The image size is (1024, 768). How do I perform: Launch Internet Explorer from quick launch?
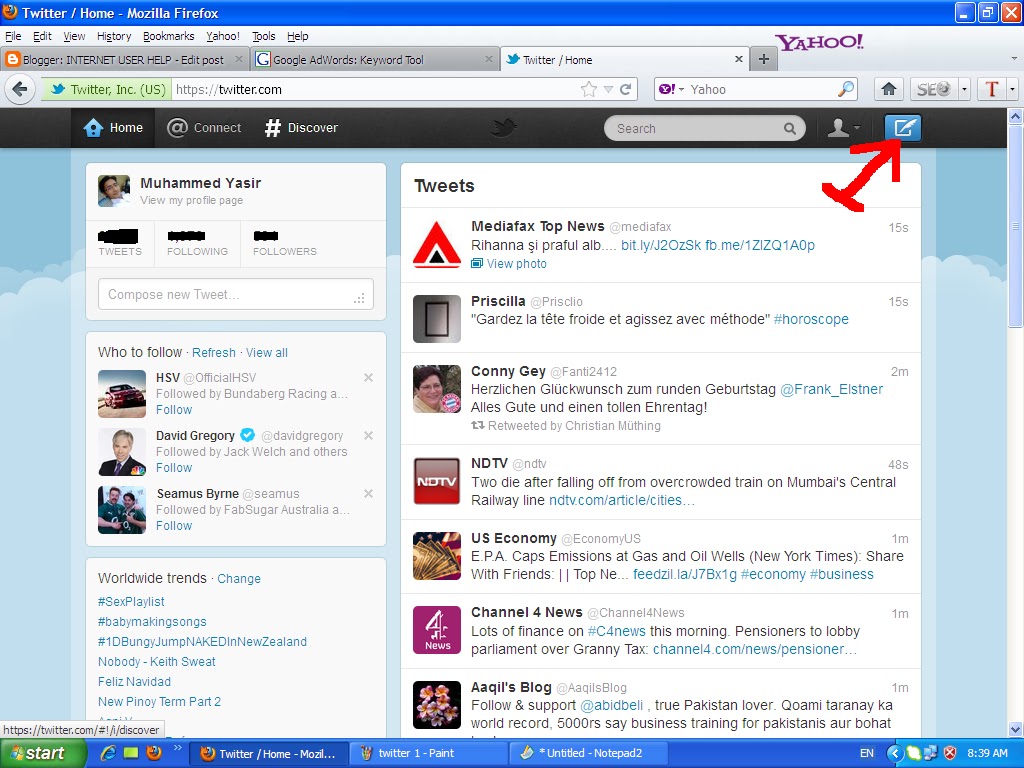tap(108, 752)
